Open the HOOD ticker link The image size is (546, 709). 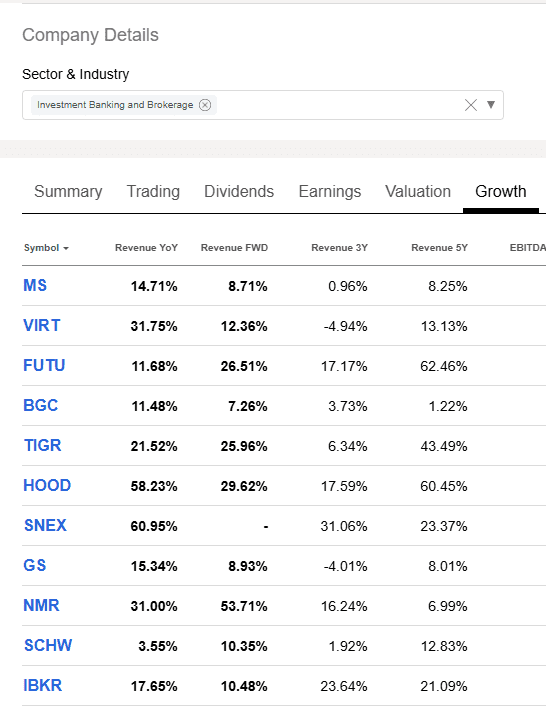(x=47, y=486)
